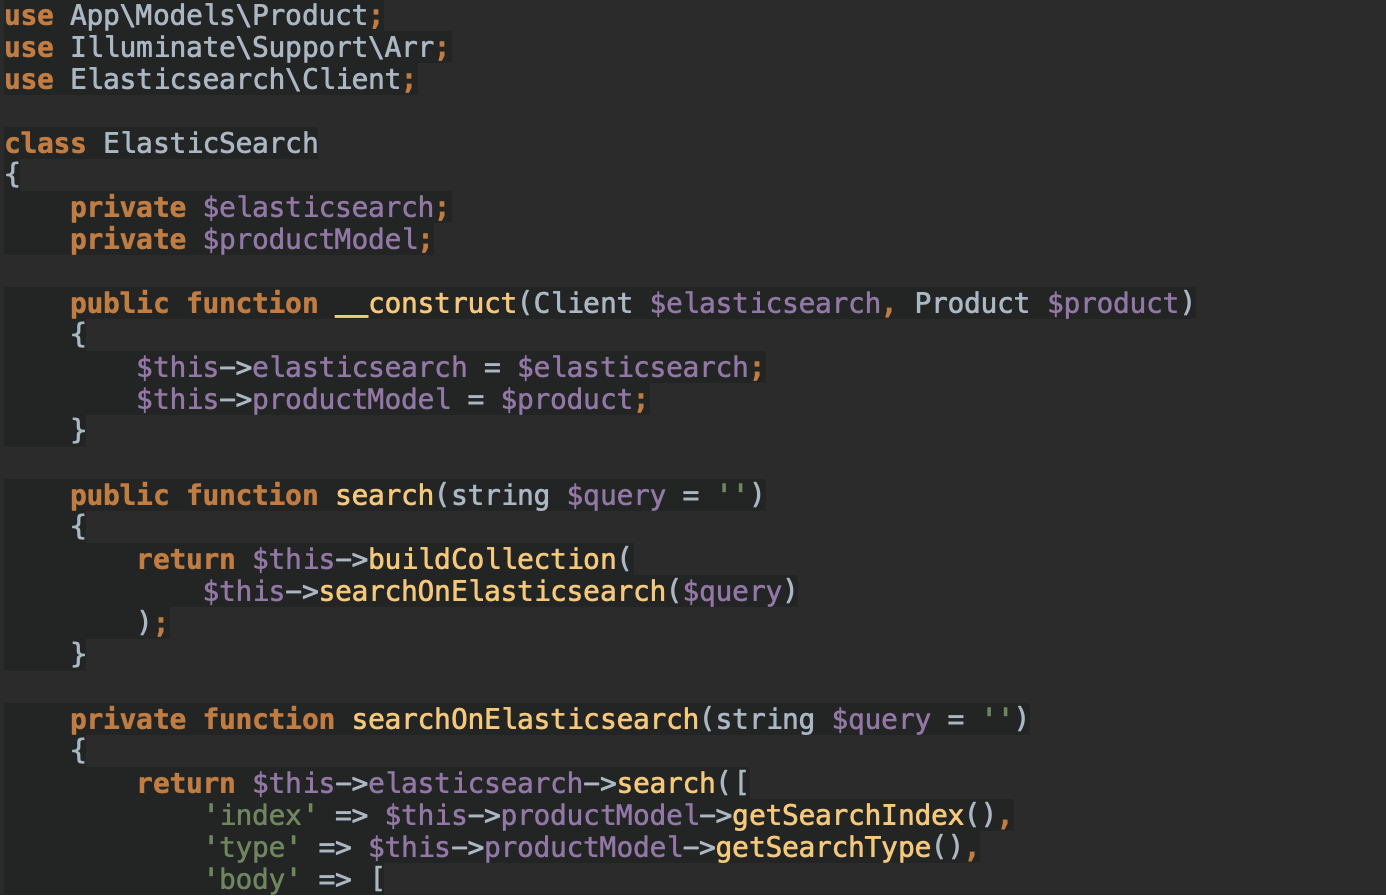Click Illuminate\Support\Arr import path

tap(251, 48)
